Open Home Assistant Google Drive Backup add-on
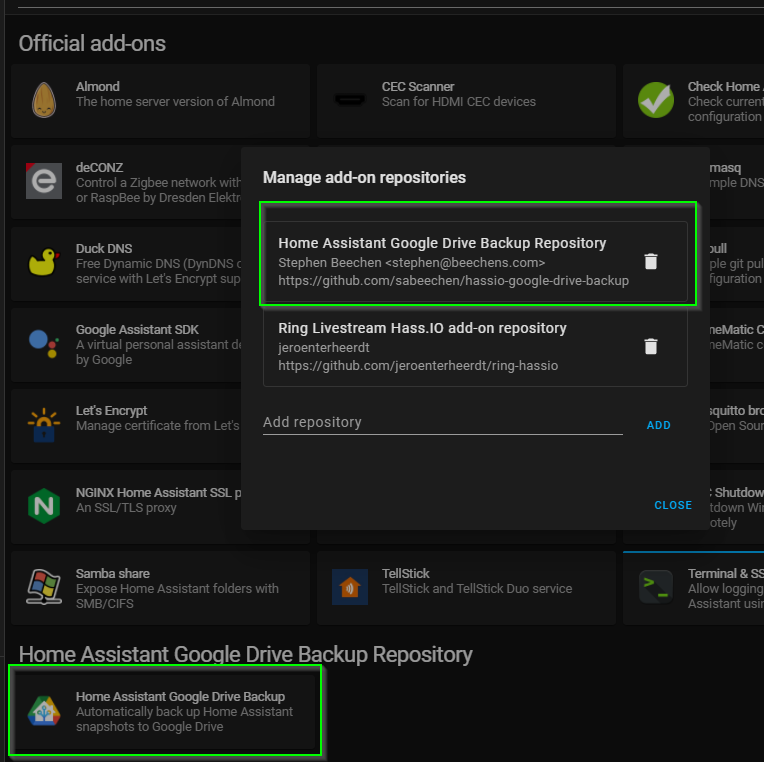 tap(164, 711)
